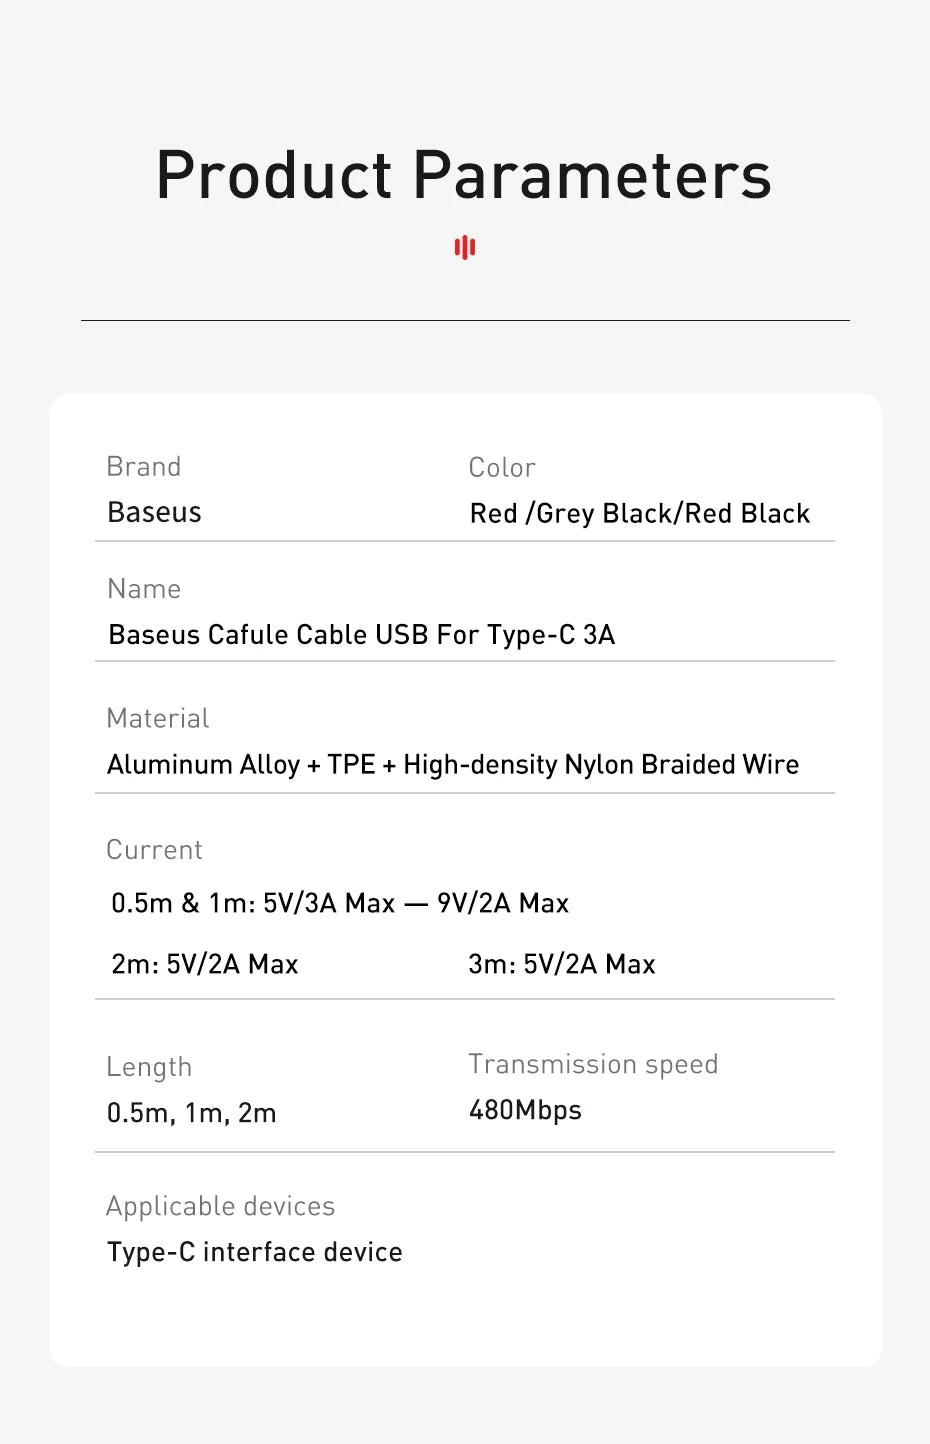Click the 0.5m & 1m current specification

click(x=340, y=904)
